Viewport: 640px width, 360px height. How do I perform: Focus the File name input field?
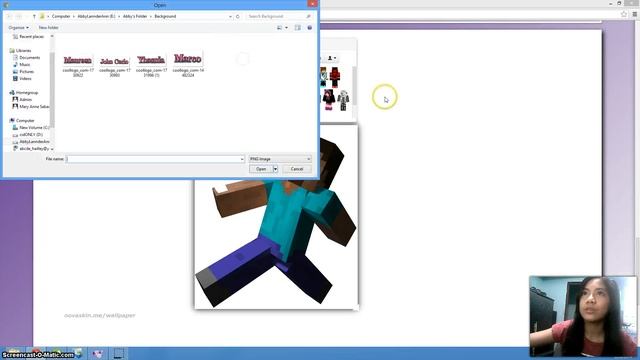click(153, 159)
